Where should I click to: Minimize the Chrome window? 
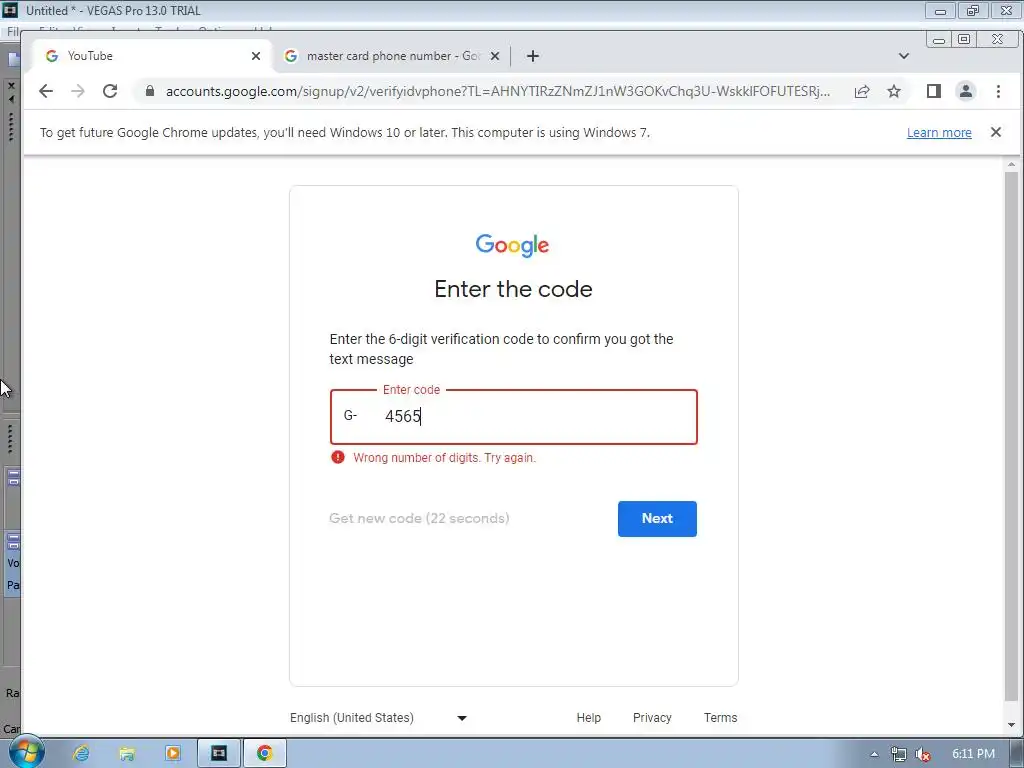(939, 40)
